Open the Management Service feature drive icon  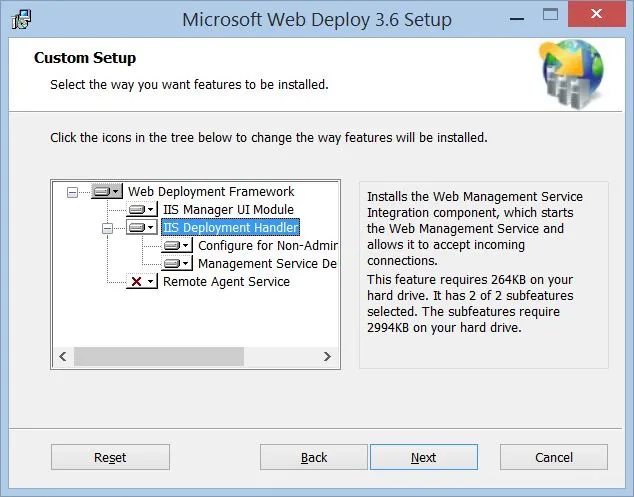click(177, 263)
